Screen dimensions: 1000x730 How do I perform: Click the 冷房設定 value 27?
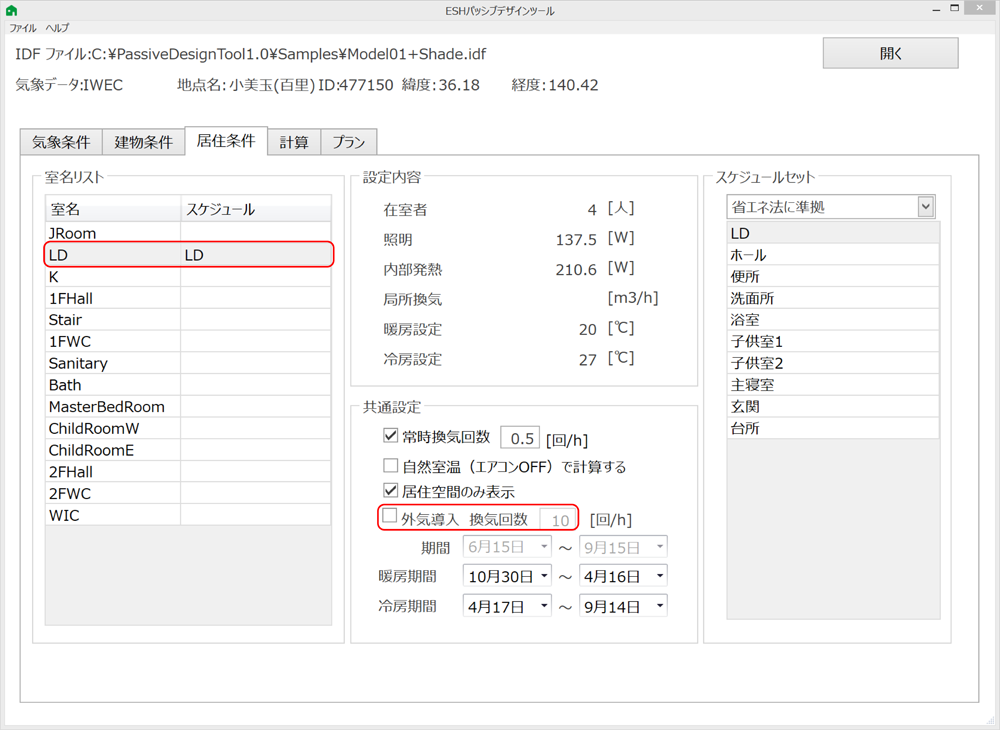pos(587,360)
